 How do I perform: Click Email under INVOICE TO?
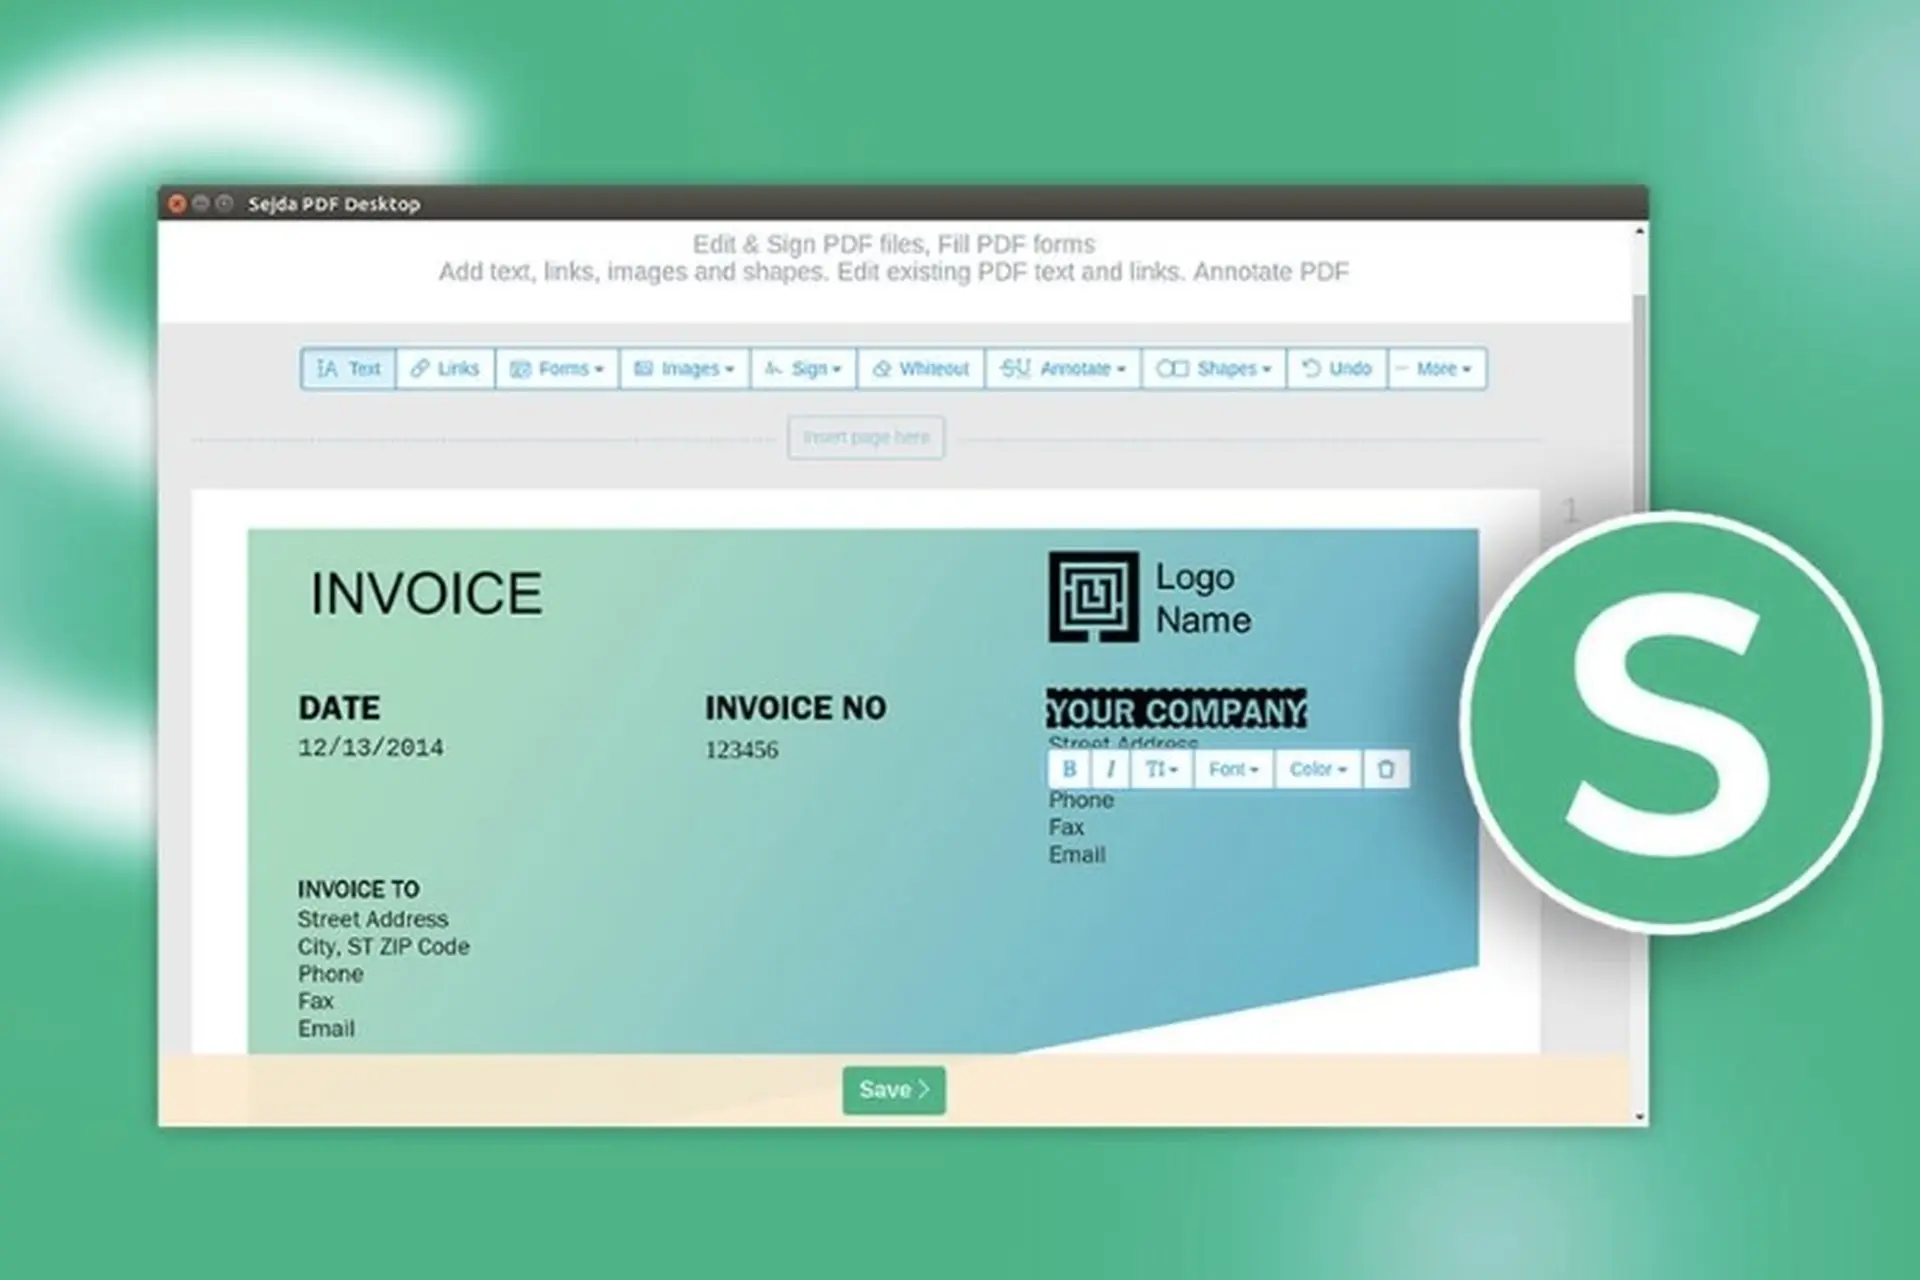pyautogui.click(x=326, y=1029)
